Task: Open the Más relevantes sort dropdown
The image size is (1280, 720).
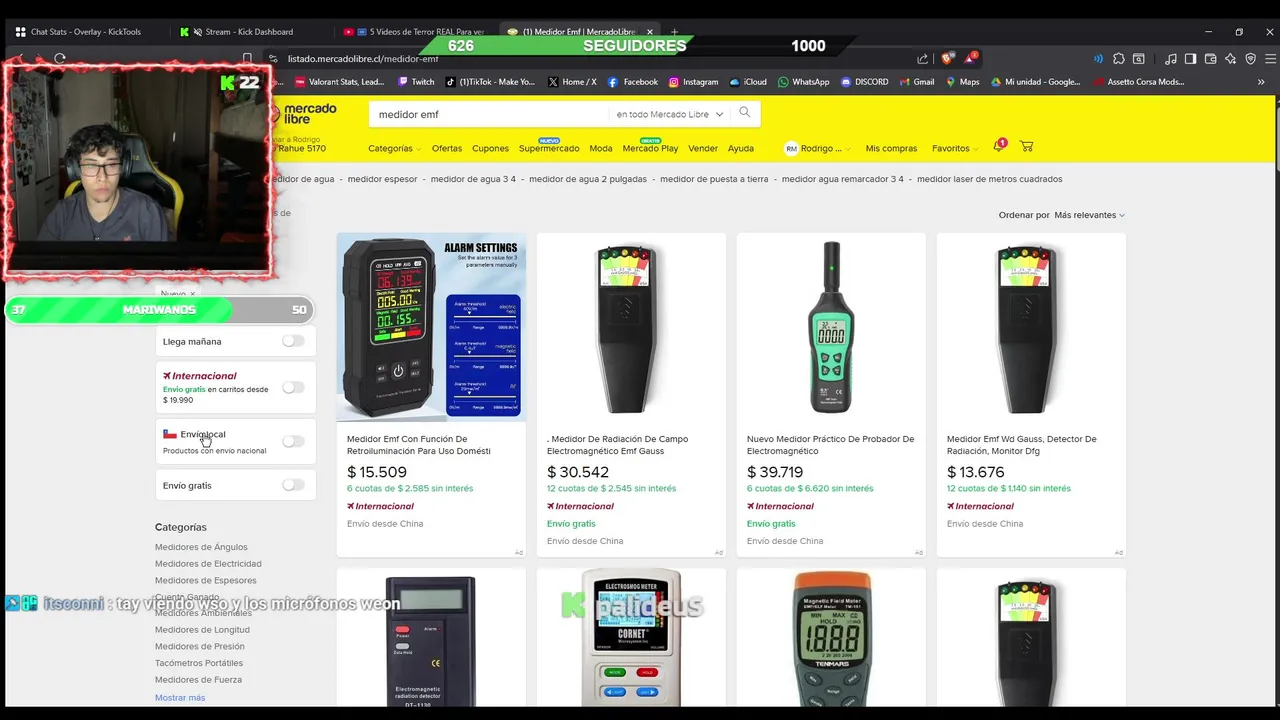Action: (x=1089, y=215)
